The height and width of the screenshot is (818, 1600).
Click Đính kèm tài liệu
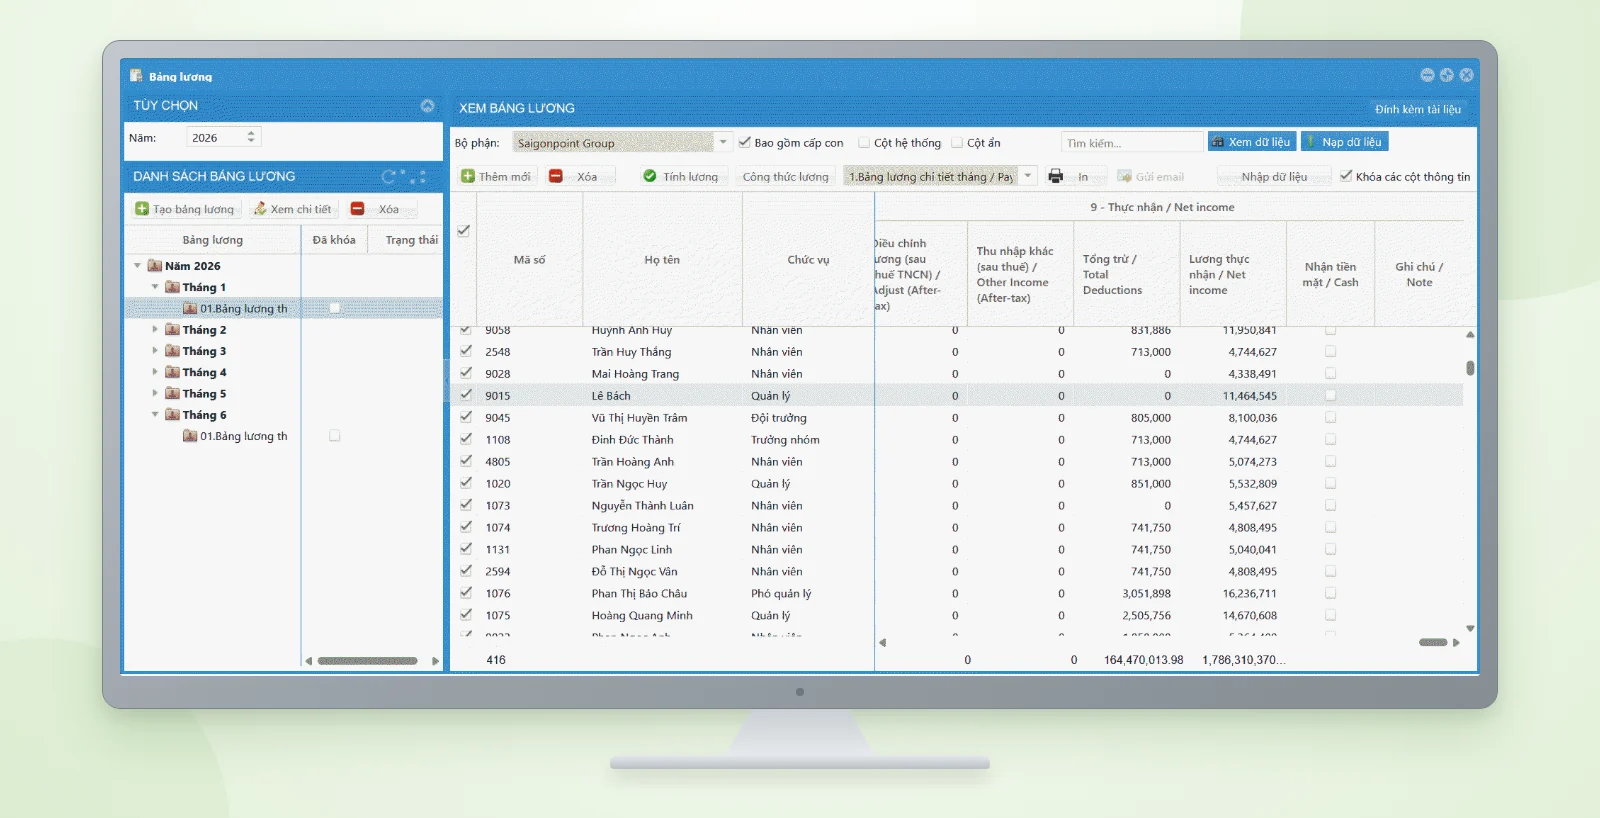[x=1417, y=109]
